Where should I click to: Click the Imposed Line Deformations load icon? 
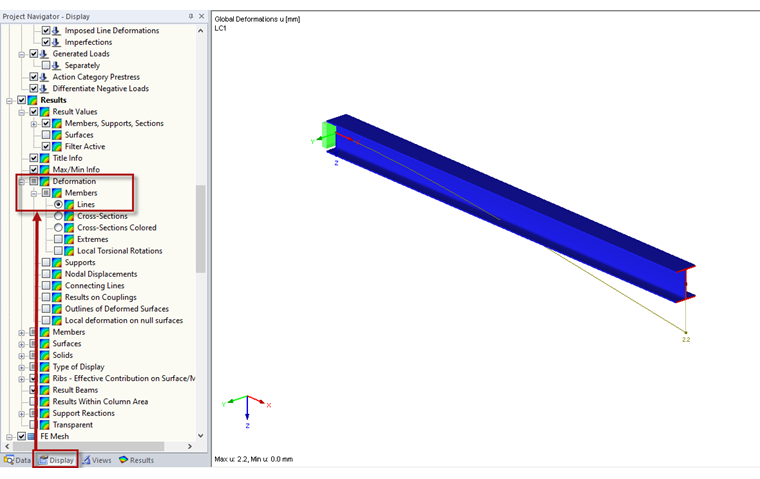click(57, 31)
